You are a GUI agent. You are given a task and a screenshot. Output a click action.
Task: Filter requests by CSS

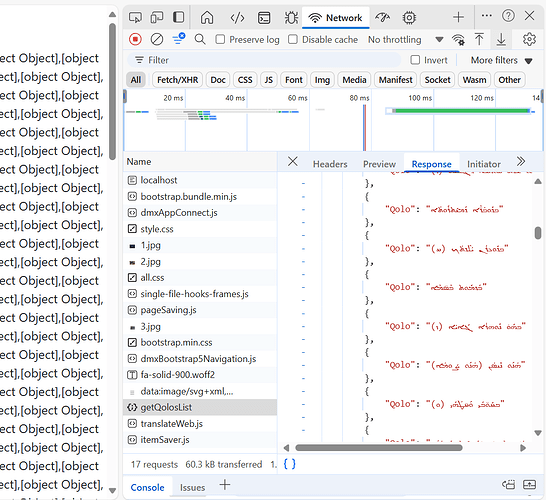point(245,80)
